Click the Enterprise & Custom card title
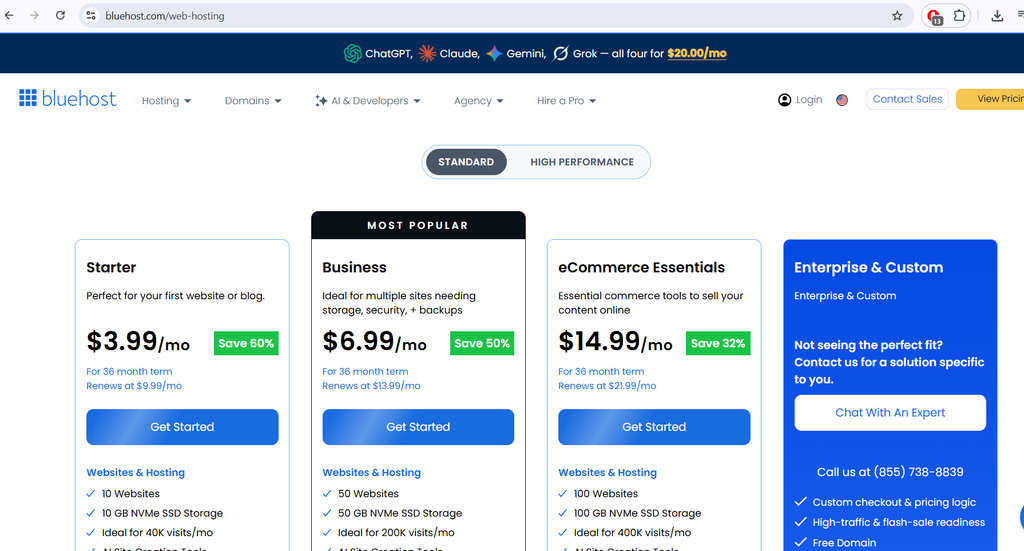Screen dimensions: 1024x551 (869, 267)
